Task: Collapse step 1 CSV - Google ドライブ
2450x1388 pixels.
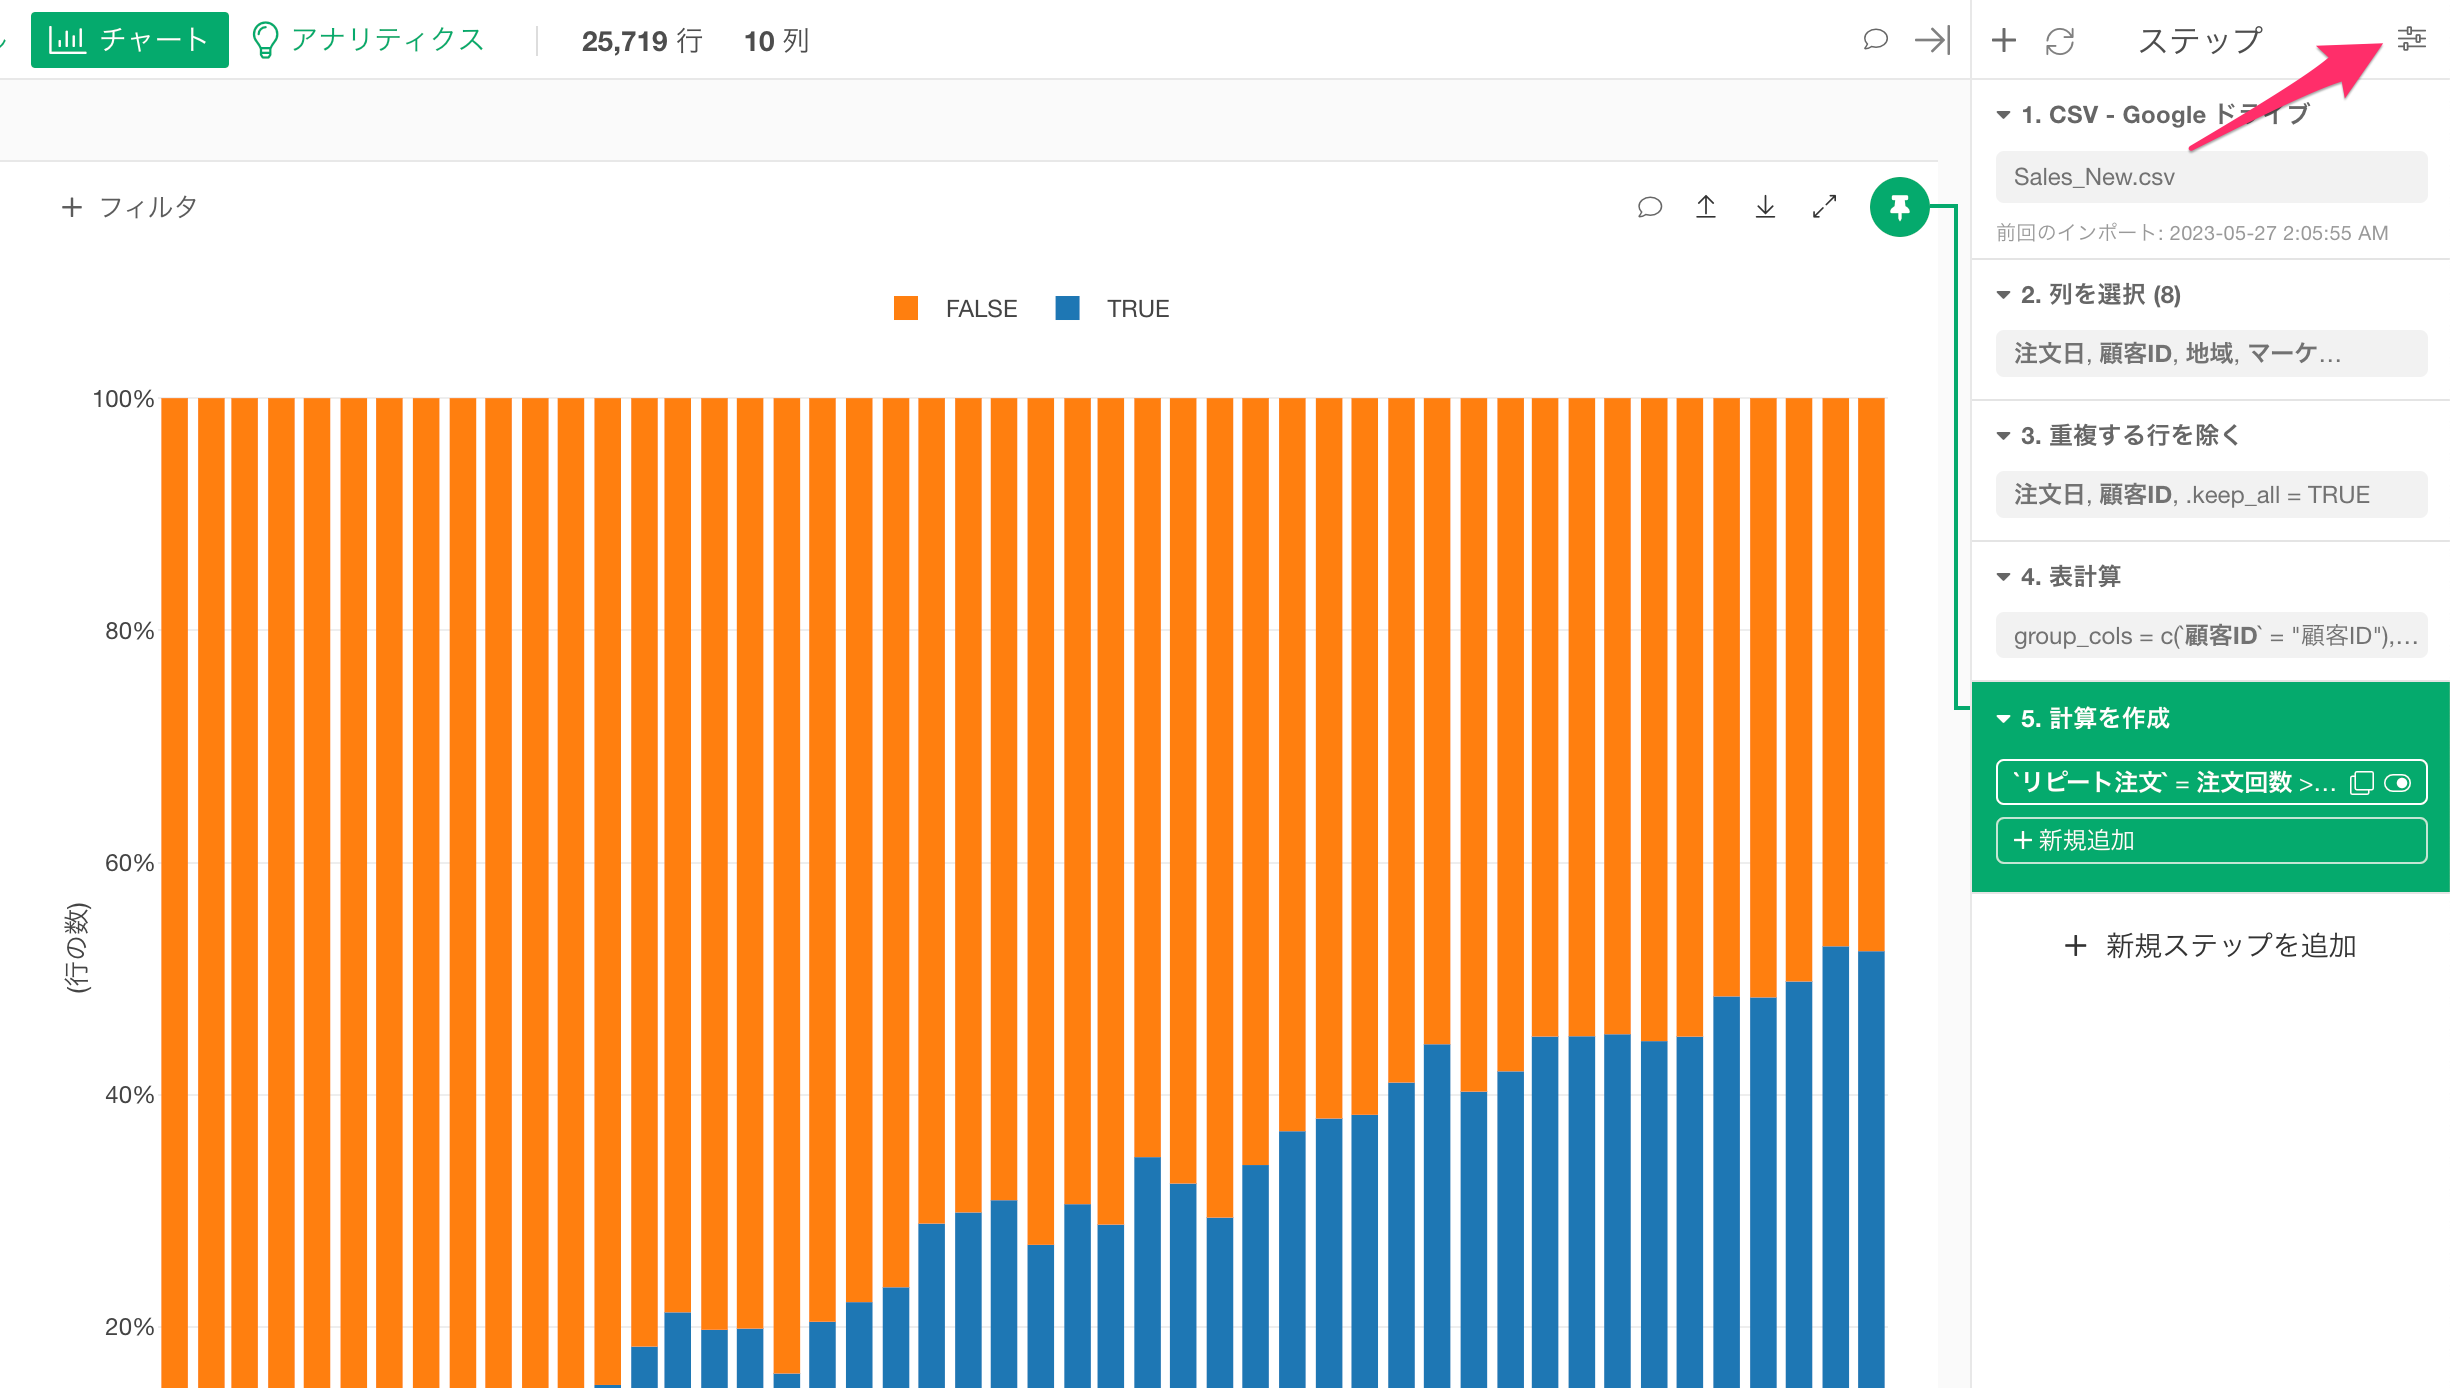Action: [x=2003, y=115]
